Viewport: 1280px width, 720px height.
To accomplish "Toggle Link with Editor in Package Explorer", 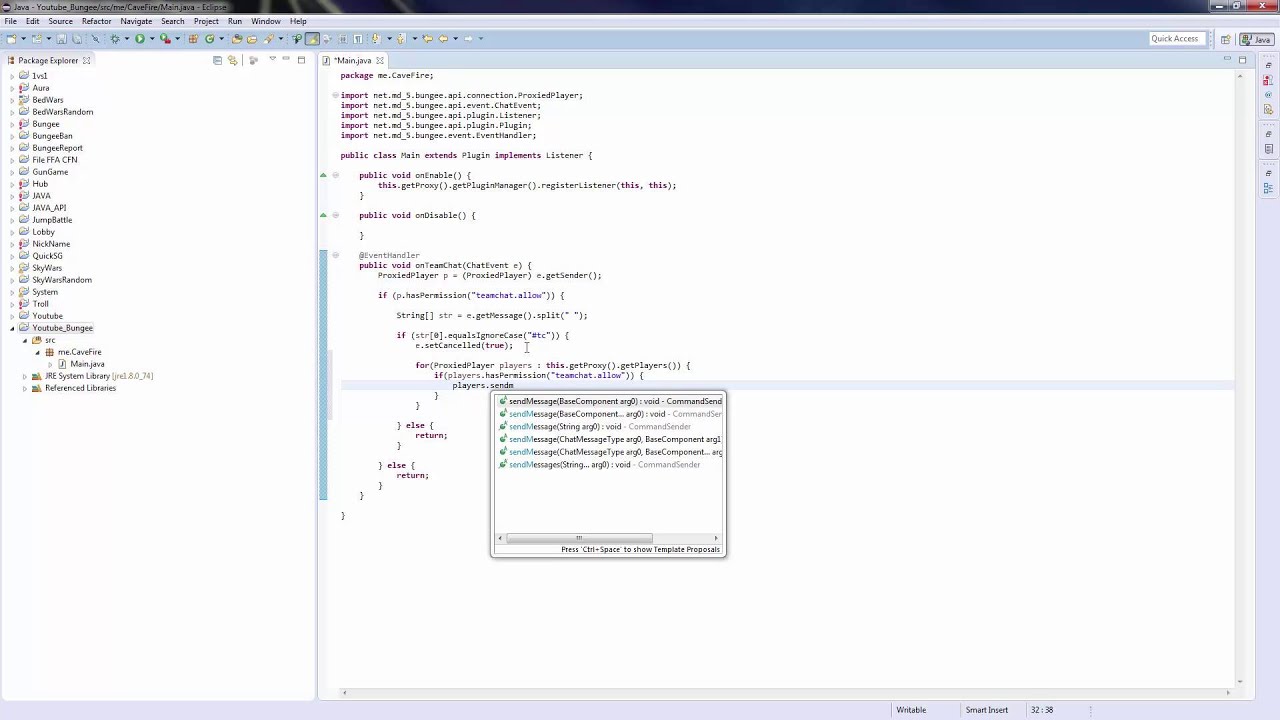I will pos(232,60).
